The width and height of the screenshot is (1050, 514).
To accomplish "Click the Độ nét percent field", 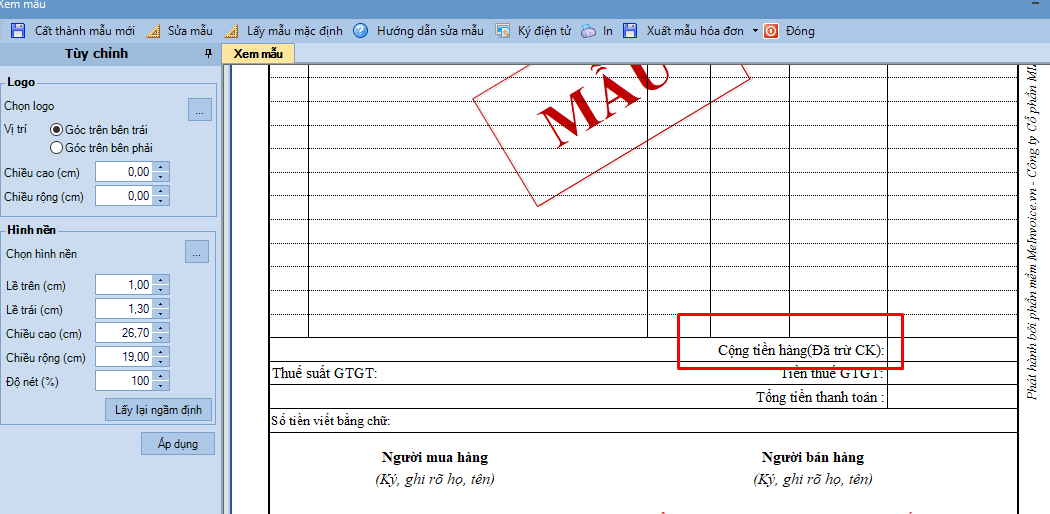I will tap(124, 381).
